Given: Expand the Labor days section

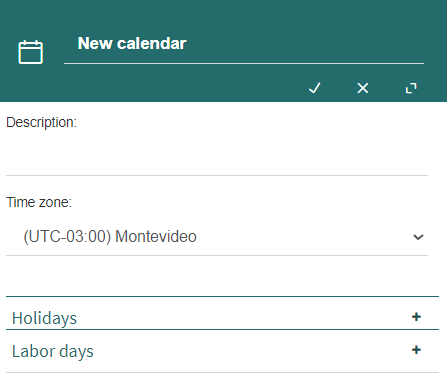Looking at the screenshot, I should 222,351.
